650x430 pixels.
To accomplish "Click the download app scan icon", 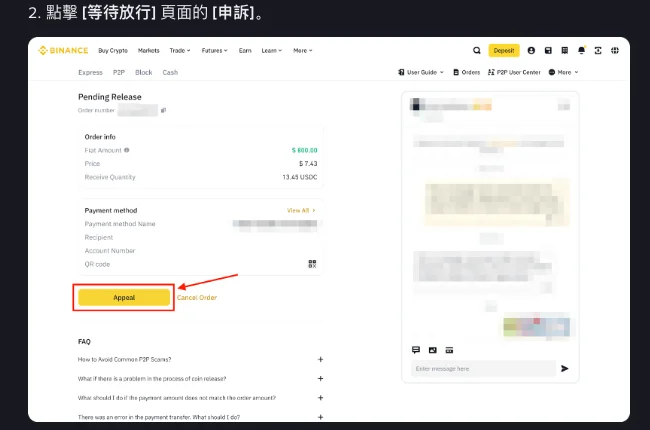I will tap(598, 51).
